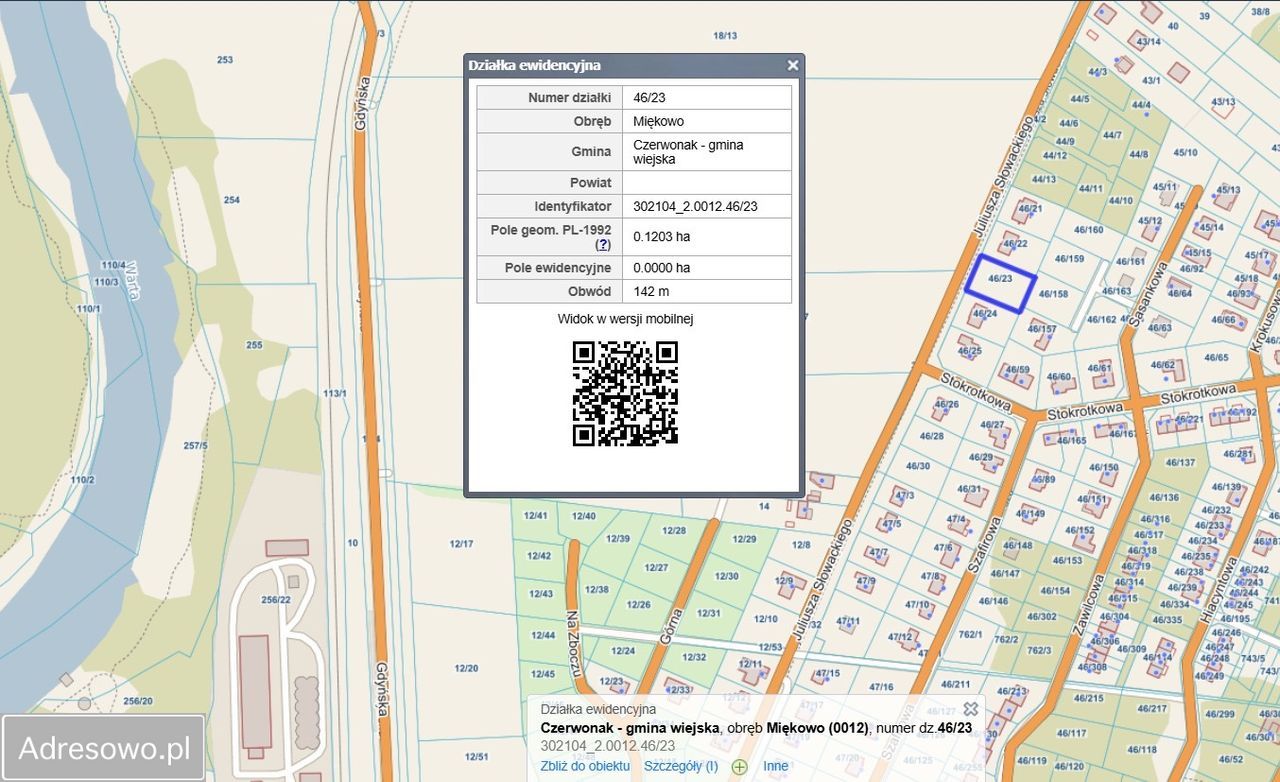The height and width of the screenshot is (782, 1280).
Task: Close the Działka ewidencyjna popup window
Action: click(792, 66)
